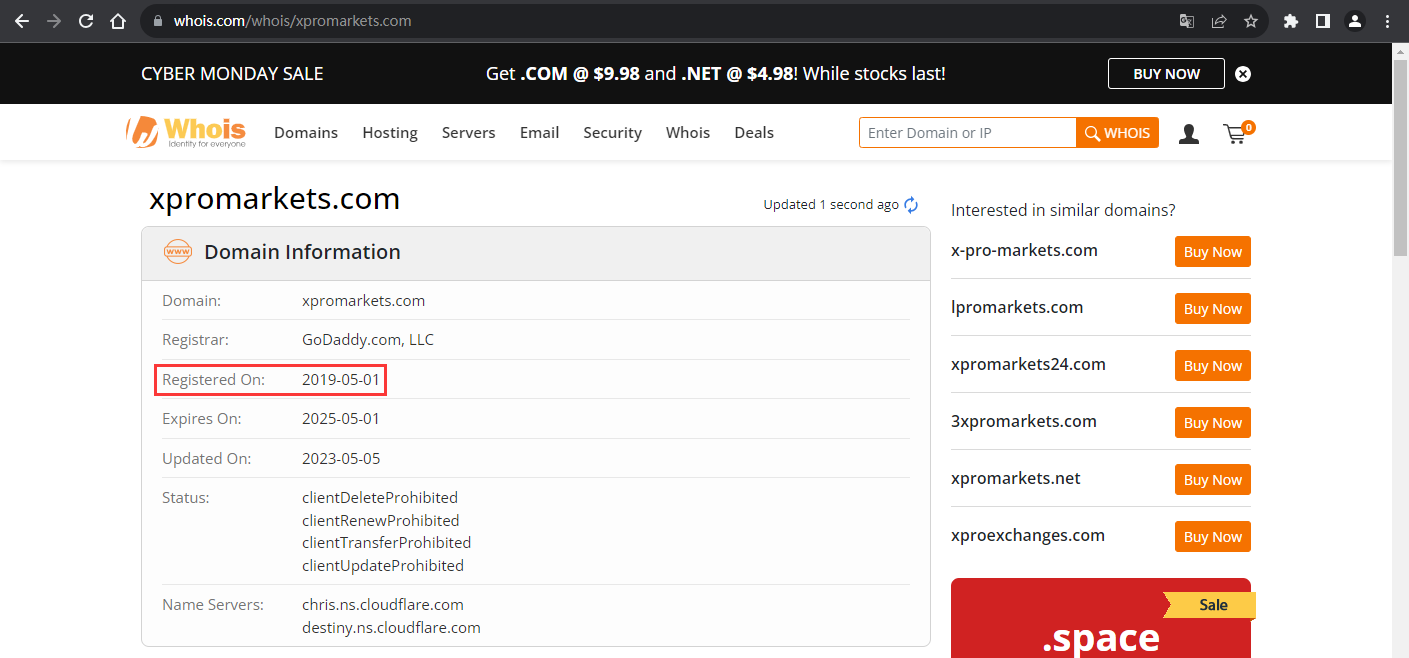Refresh the whois record with the blue arrows
The width and height of the screenshot is (1409, 658).
[x=911, y=205]
